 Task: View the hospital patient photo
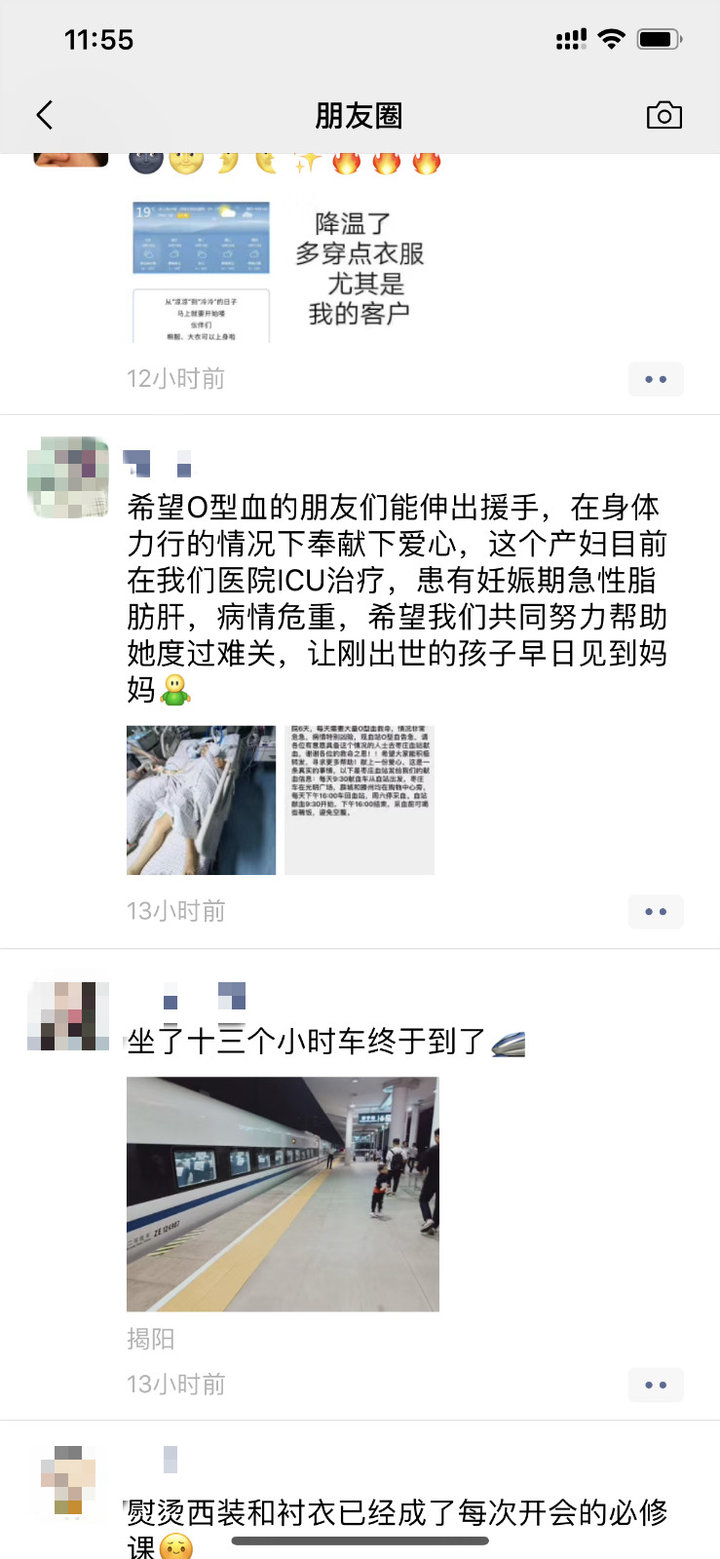pyautogui.click(x=201, y=800)
